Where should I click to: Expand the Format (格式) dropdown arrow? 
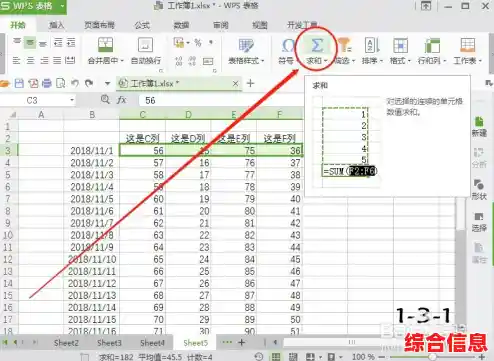point(409,61)
